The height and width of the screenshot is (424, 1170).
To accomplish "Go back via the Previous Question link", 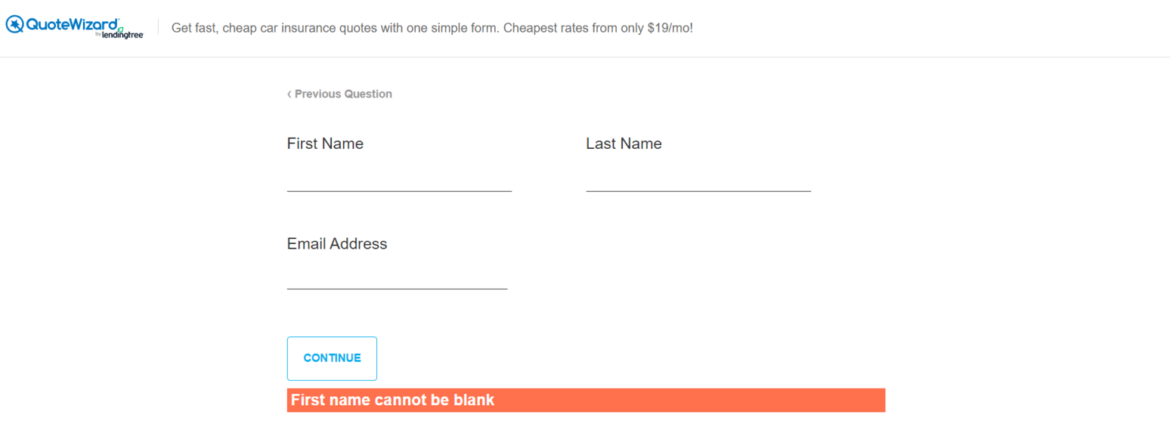I will (343, 94).
